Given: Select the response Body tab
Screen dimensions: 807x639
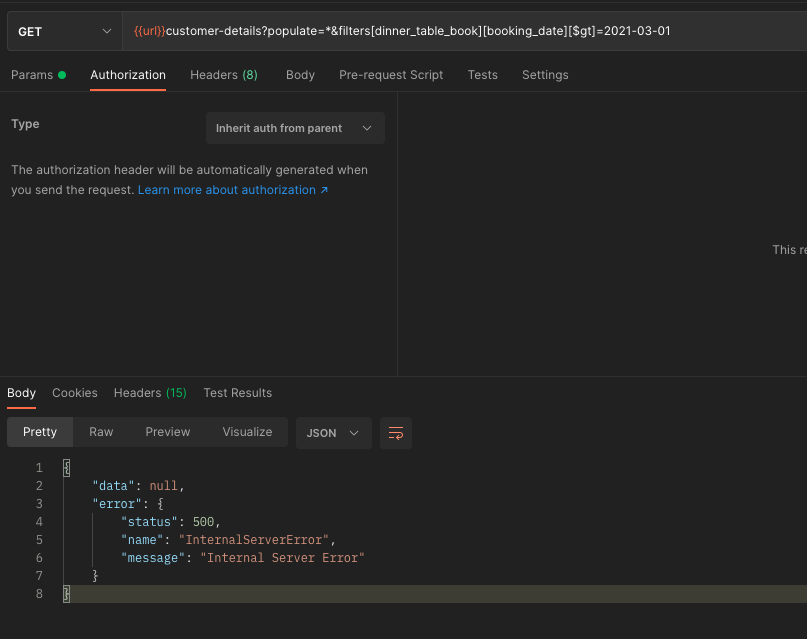Looking at the screenshot, I should (x=21, y=393).
